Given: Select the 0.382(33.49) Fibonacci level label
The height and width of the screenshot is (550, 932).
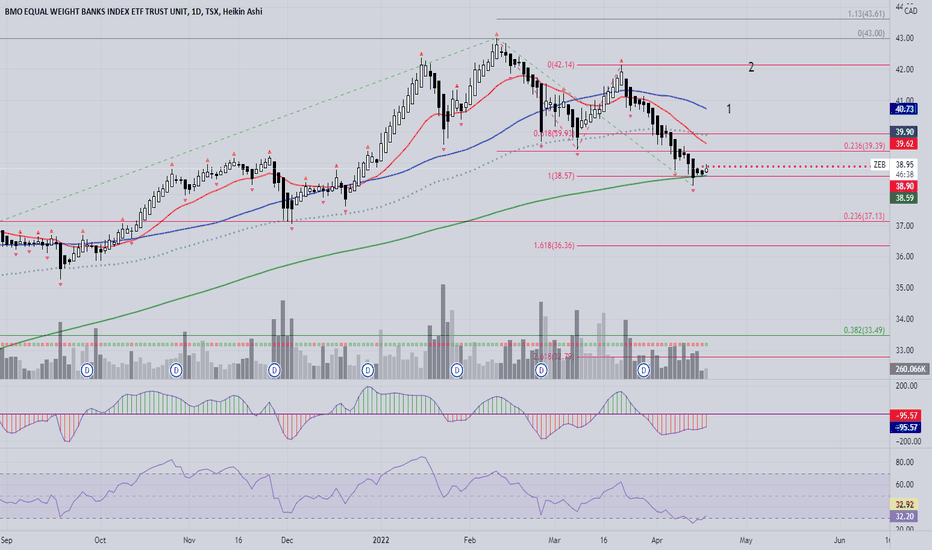Looking at the screenshot, I should tap(864, 330).
